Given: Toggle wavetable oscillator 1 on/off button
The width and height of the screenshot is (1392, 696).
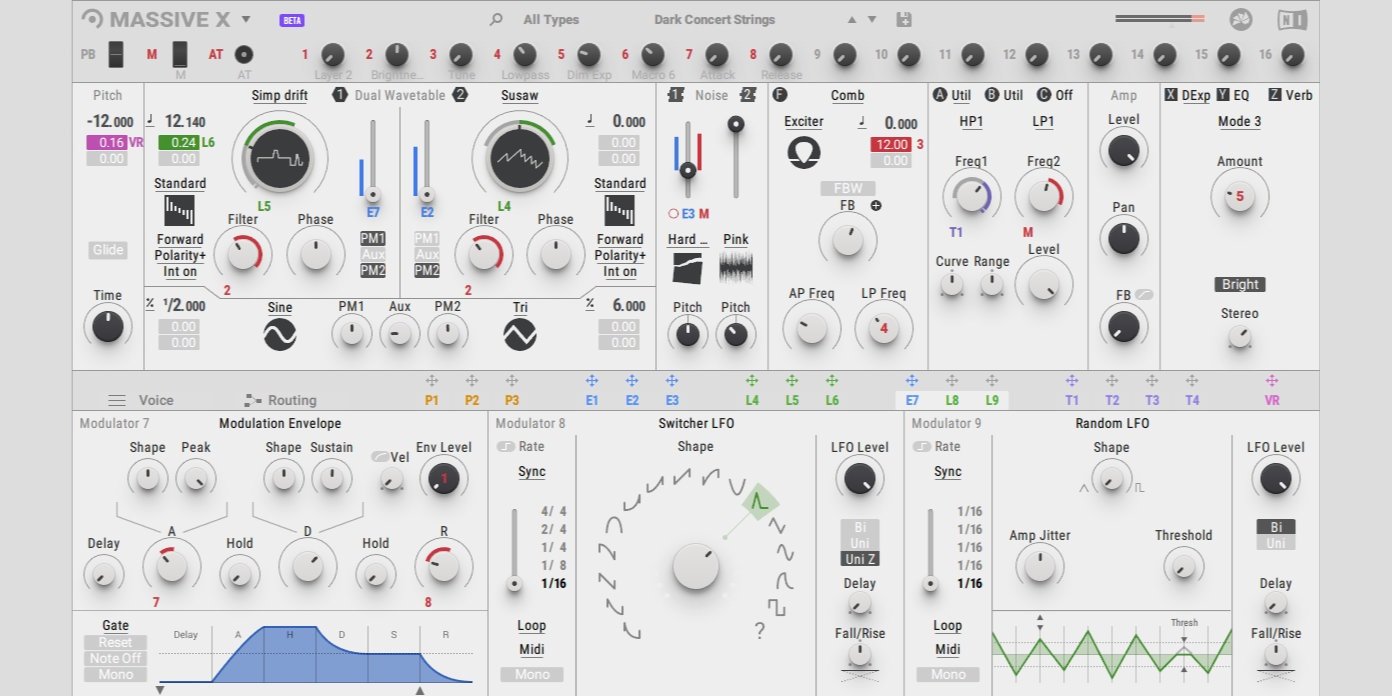Looking at the screenshot, I should coord(340,95).
